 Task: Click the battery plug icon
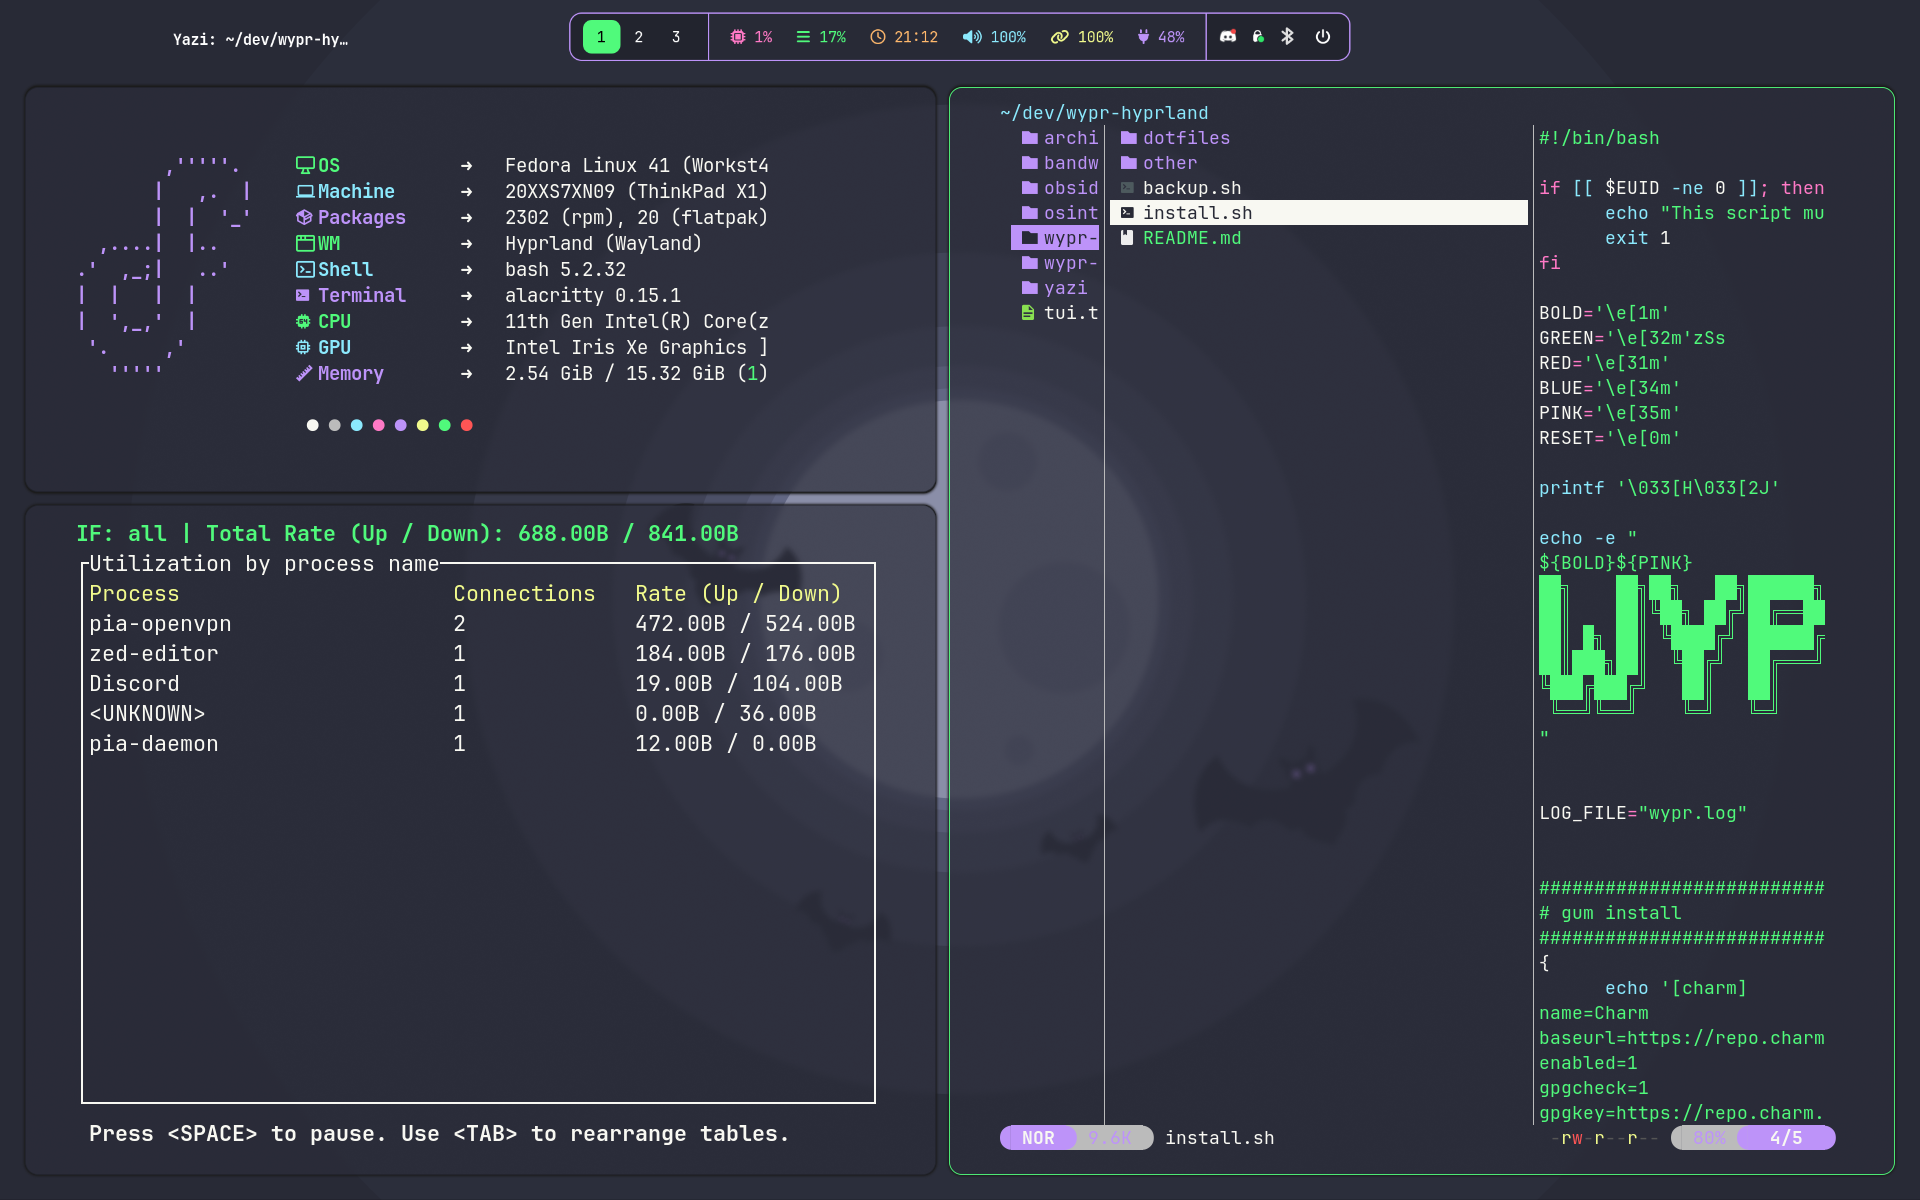point(1143,37)
